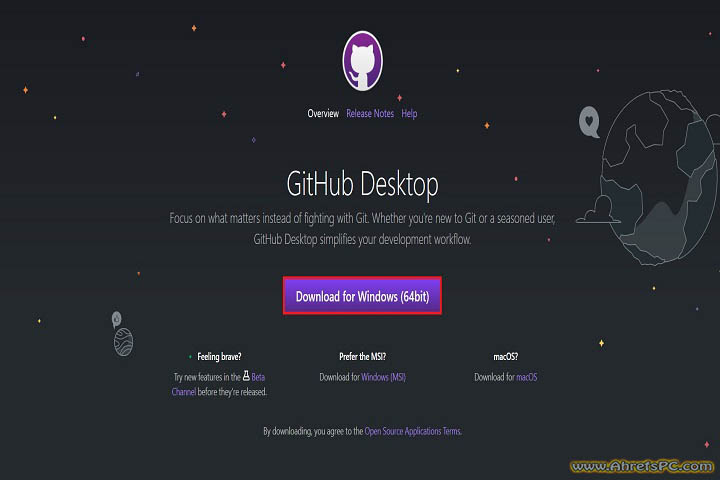720x480 pixels.
Task: Click the GitHub Desktop octocat logo
Action: coord(362,61)
